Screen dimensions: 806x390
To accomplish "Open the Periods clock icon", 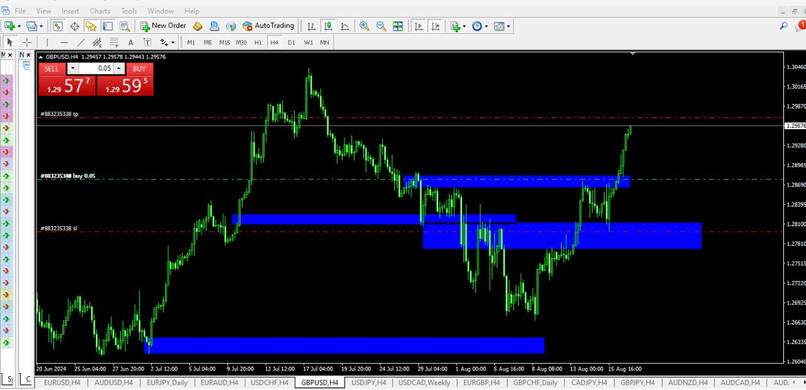I will (x=477, y=26).
